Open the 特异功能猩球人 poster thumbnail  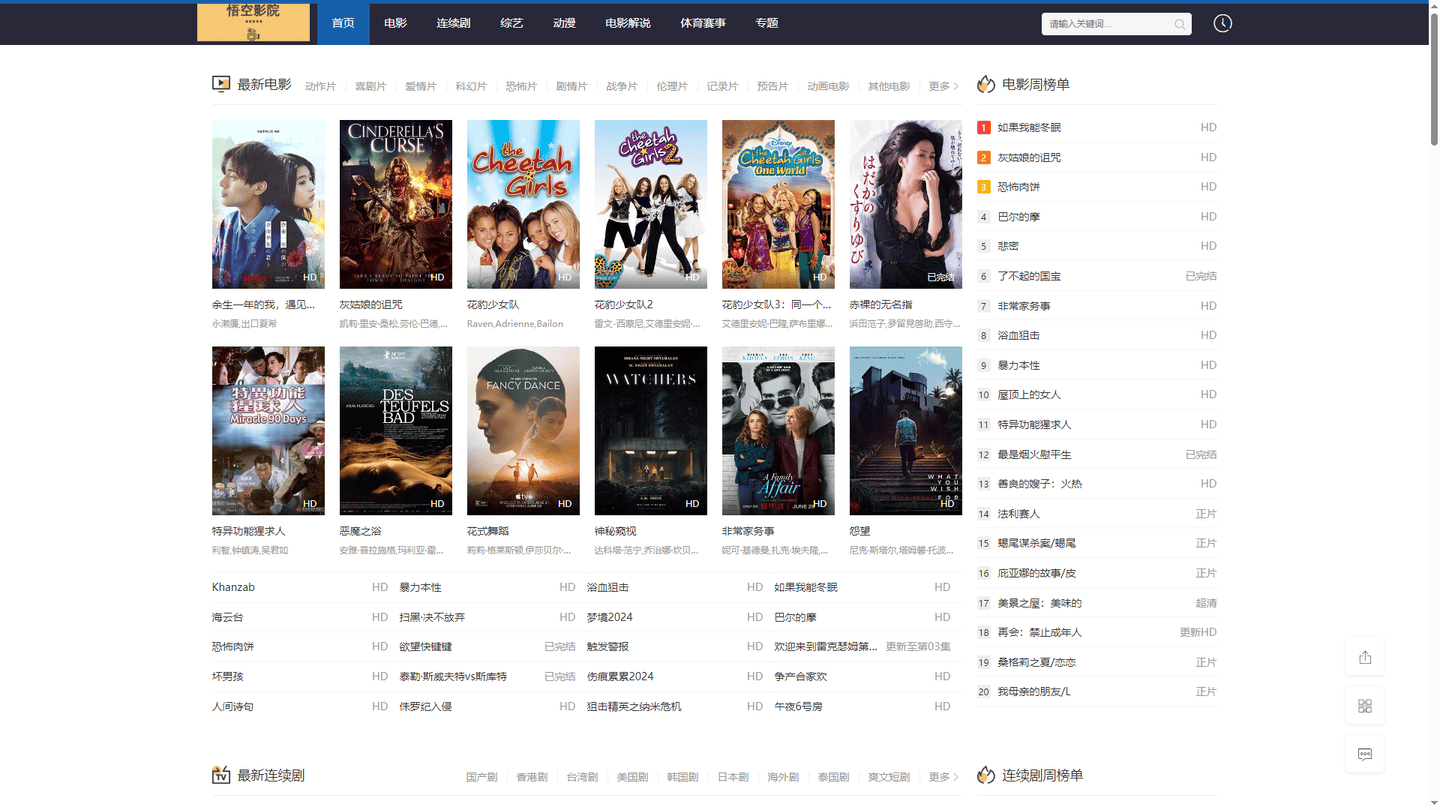click(268, 431)
